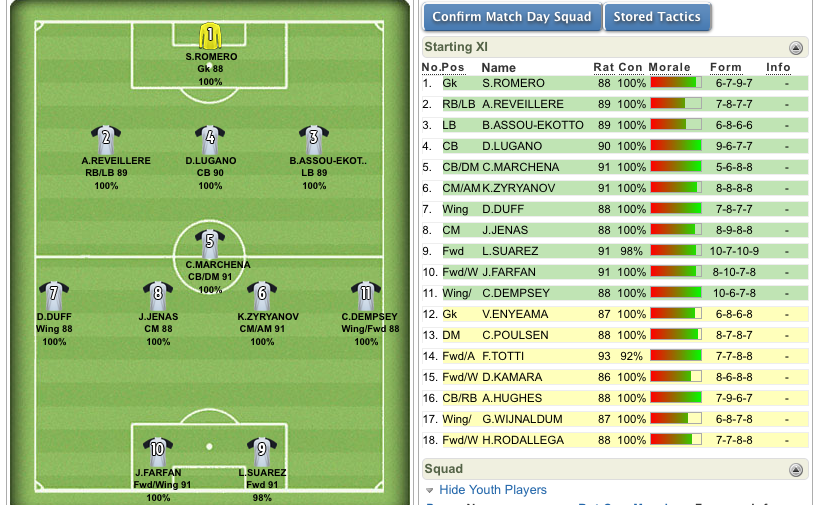The image size is (816, 505).
Task: Click B.ASSOU-EKOTTO's number 3 shirt icon
Action: pos(314,140)
